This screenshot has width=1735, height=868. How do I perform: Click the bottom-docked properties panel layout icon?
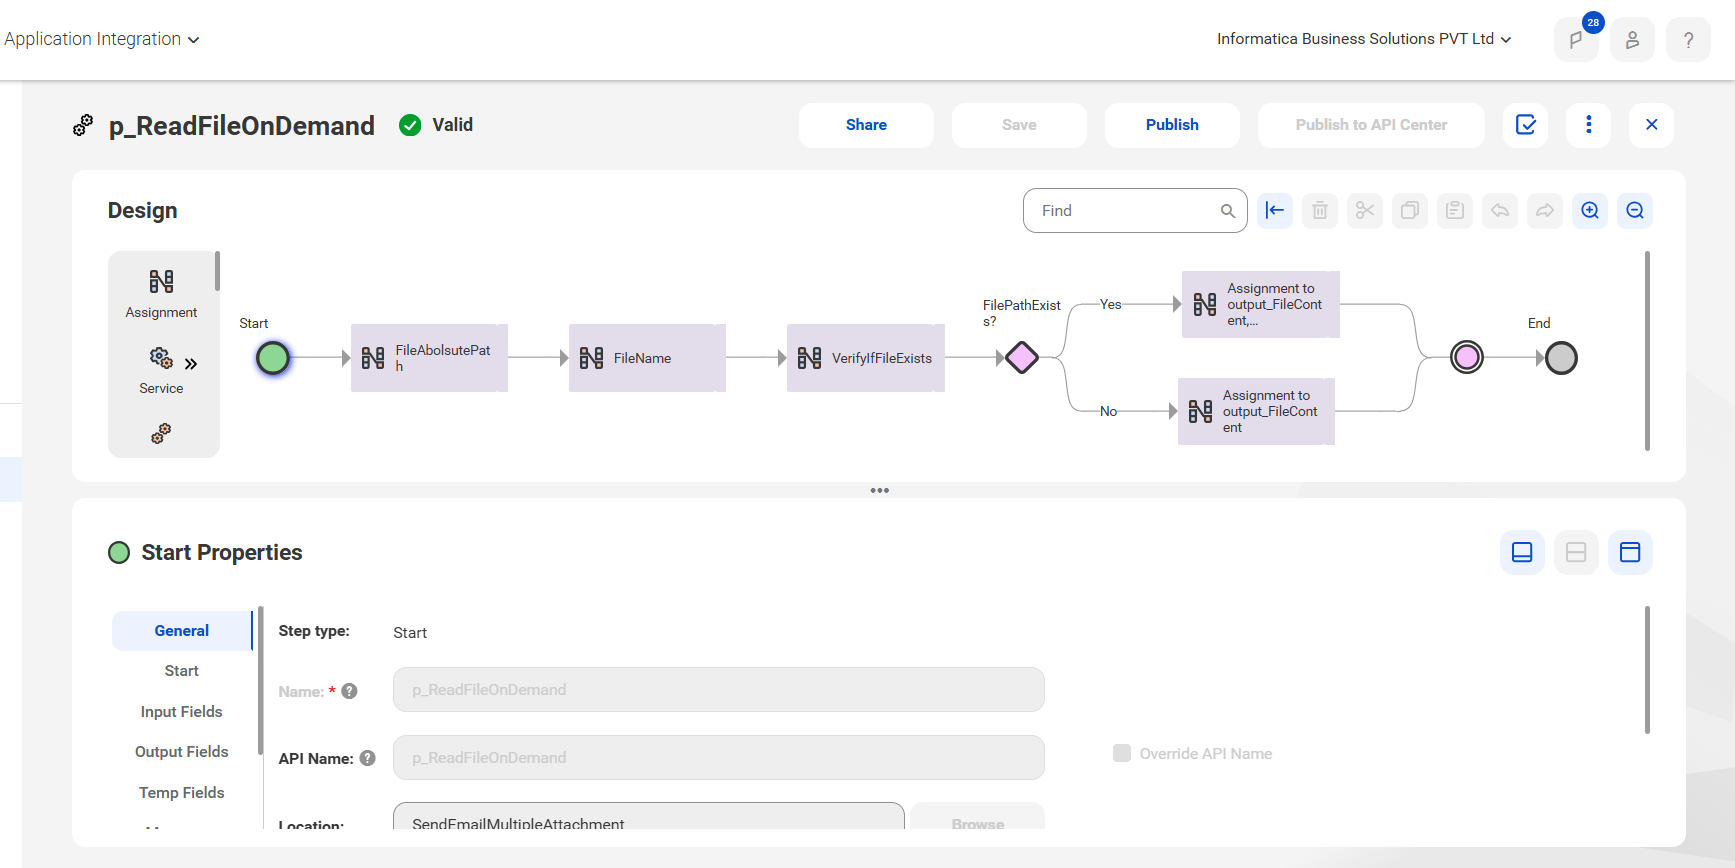pos(1522,552)
